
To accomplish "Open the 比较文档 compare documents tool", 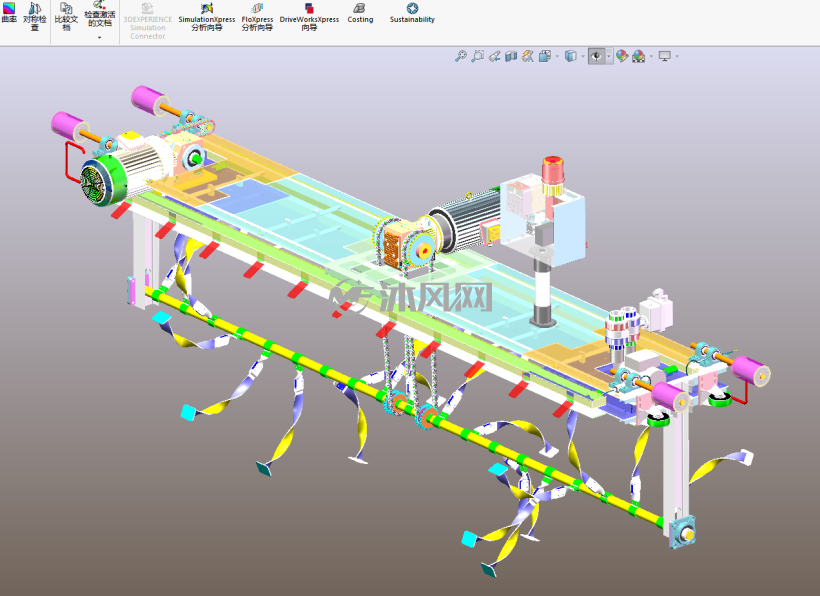I will tap(66, 16).
